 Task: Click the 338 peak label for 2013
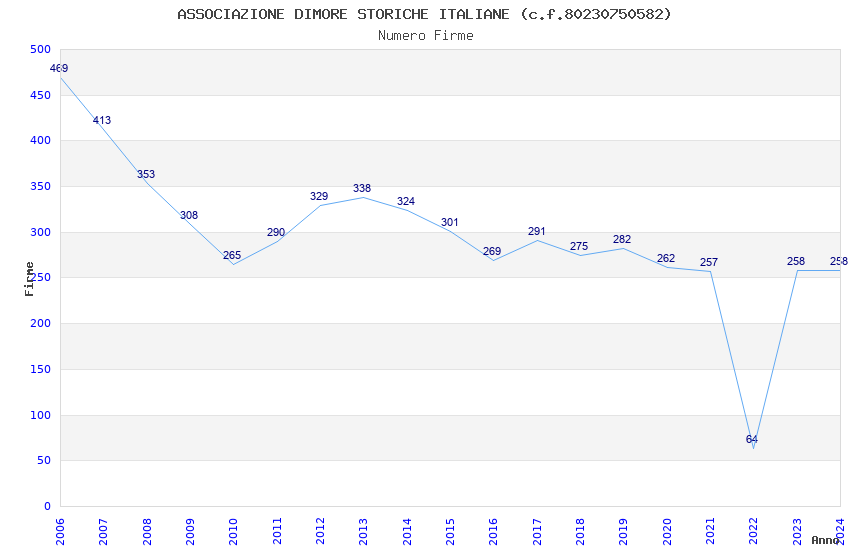coord(362,189)
